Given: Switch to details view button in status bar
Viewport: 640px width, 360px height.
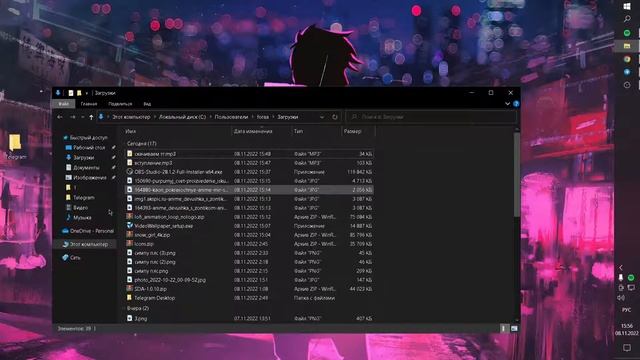Looking at the screenshot, I should point(503,329).
